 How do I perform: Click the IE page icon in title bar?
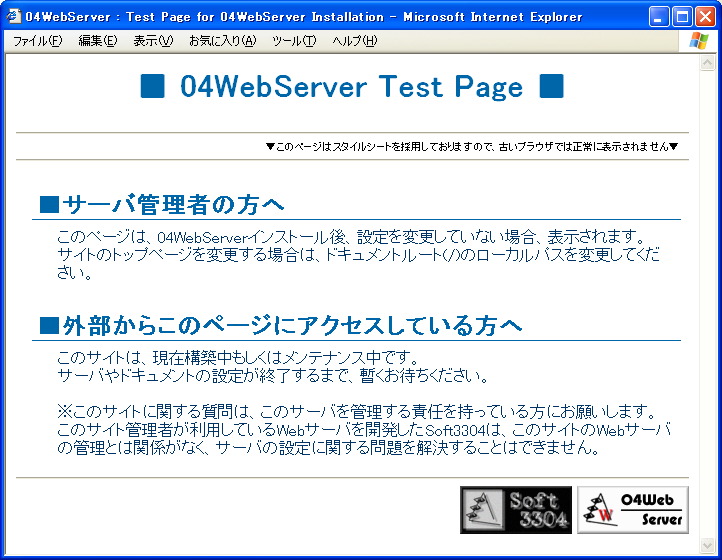pyautogui.click(x=14, y=17)
